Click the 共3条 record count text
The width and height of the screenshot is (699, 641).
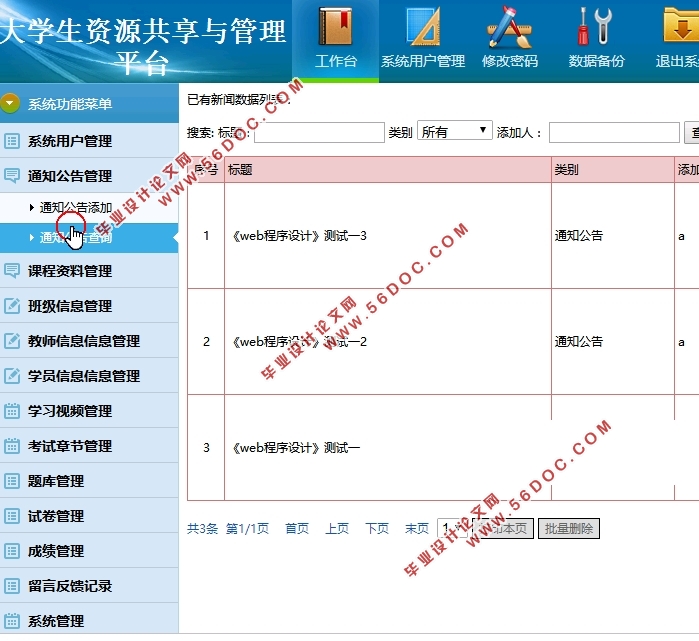202,529
